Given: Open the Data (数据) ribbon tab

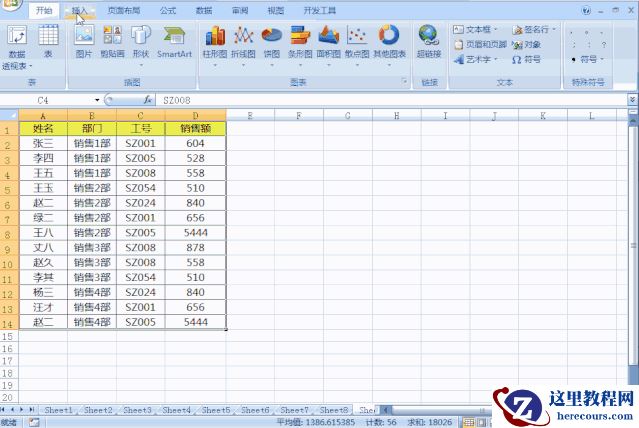Looking at the screenshot, I should pos(204,11).
